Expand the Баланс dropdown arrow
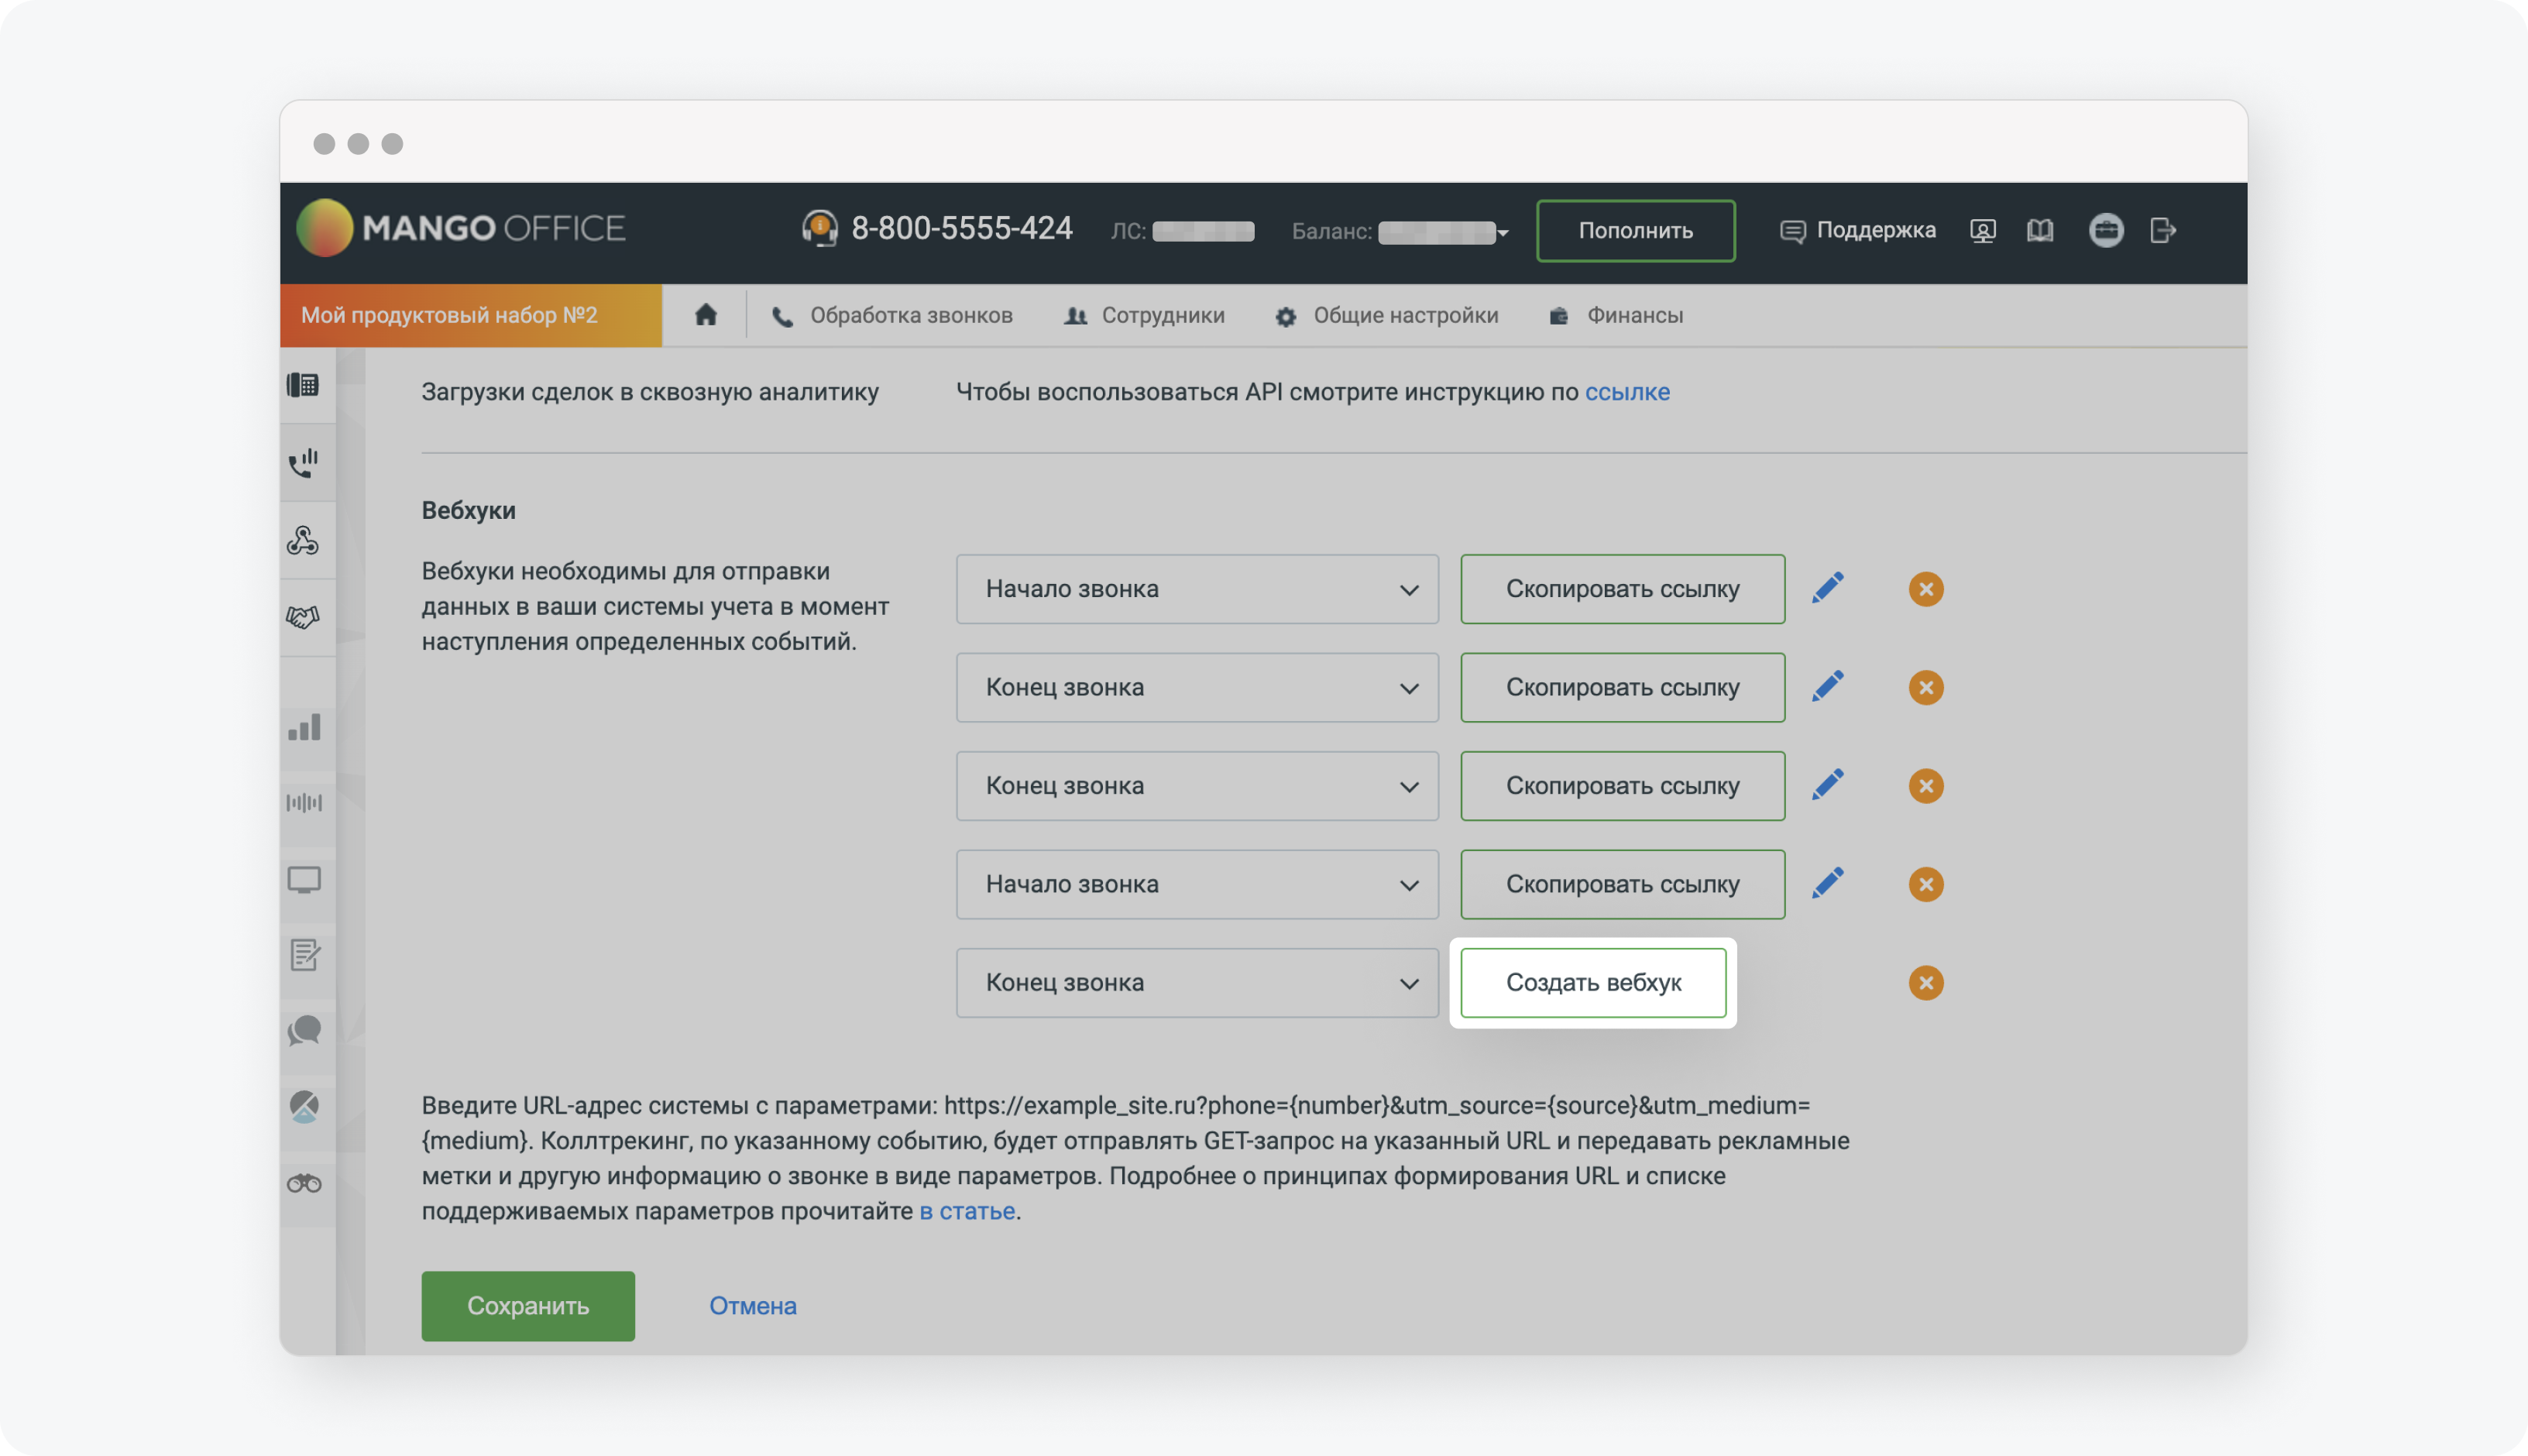Screen dimensions: 2528x1456 (x=1503, y=233)
